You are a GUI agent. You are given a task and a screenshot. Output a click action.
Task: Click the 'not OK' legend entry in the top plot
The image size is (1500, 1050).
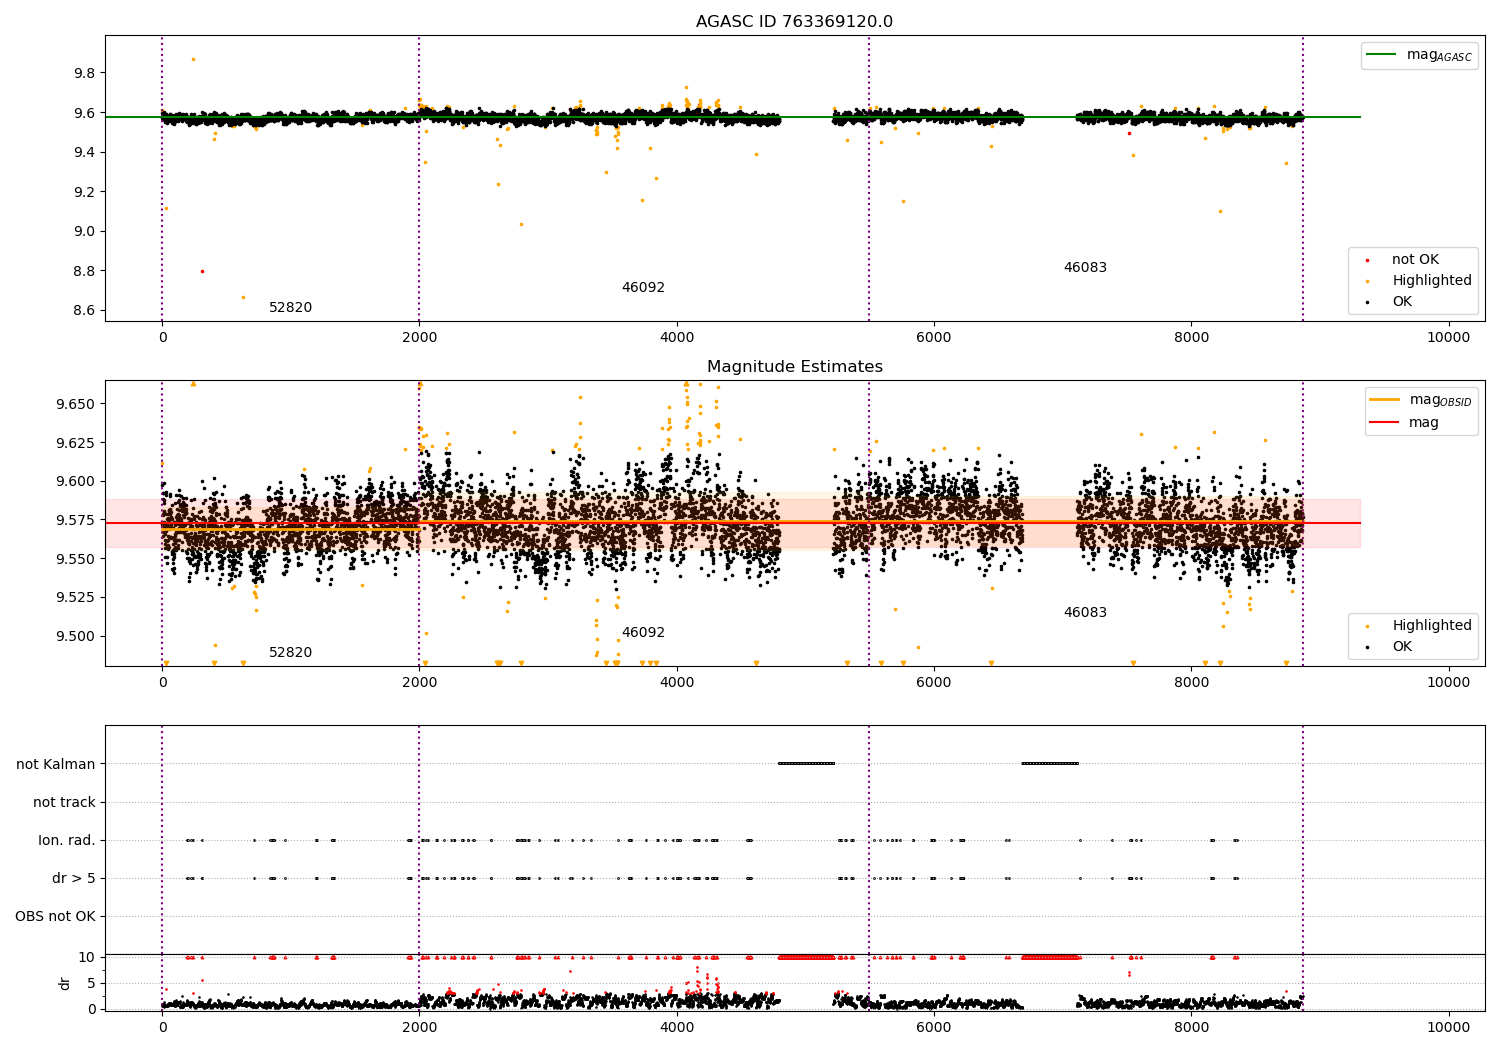click(1415, 260)
